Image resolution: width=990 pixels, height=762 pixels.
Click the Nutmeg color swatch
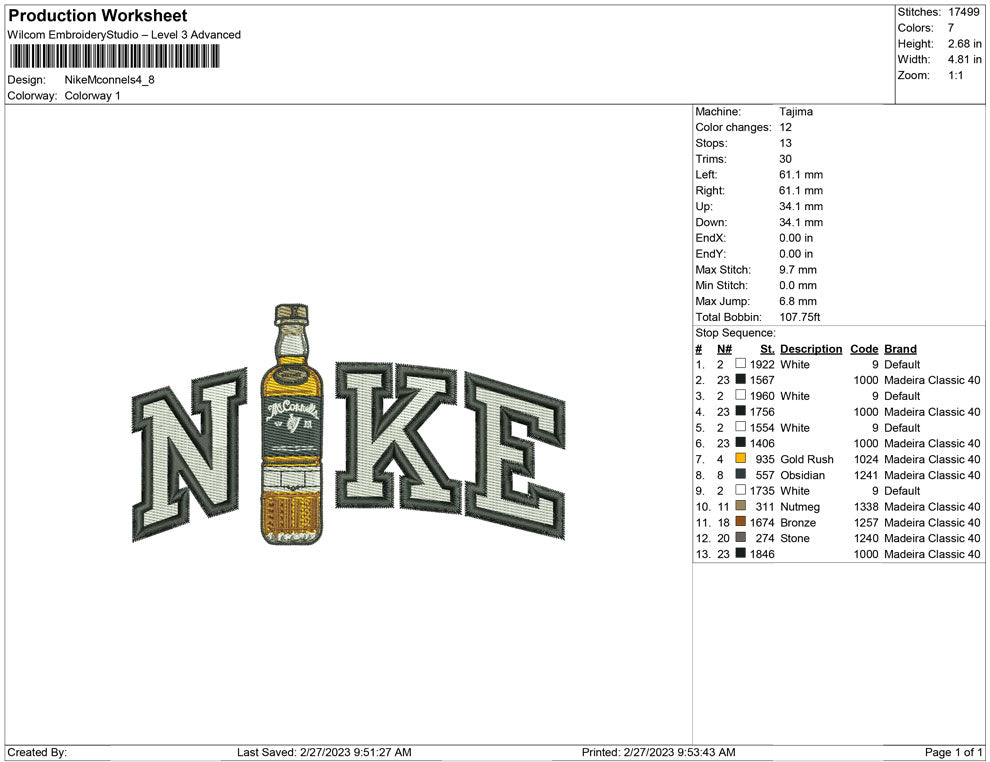tap(741, 506)
